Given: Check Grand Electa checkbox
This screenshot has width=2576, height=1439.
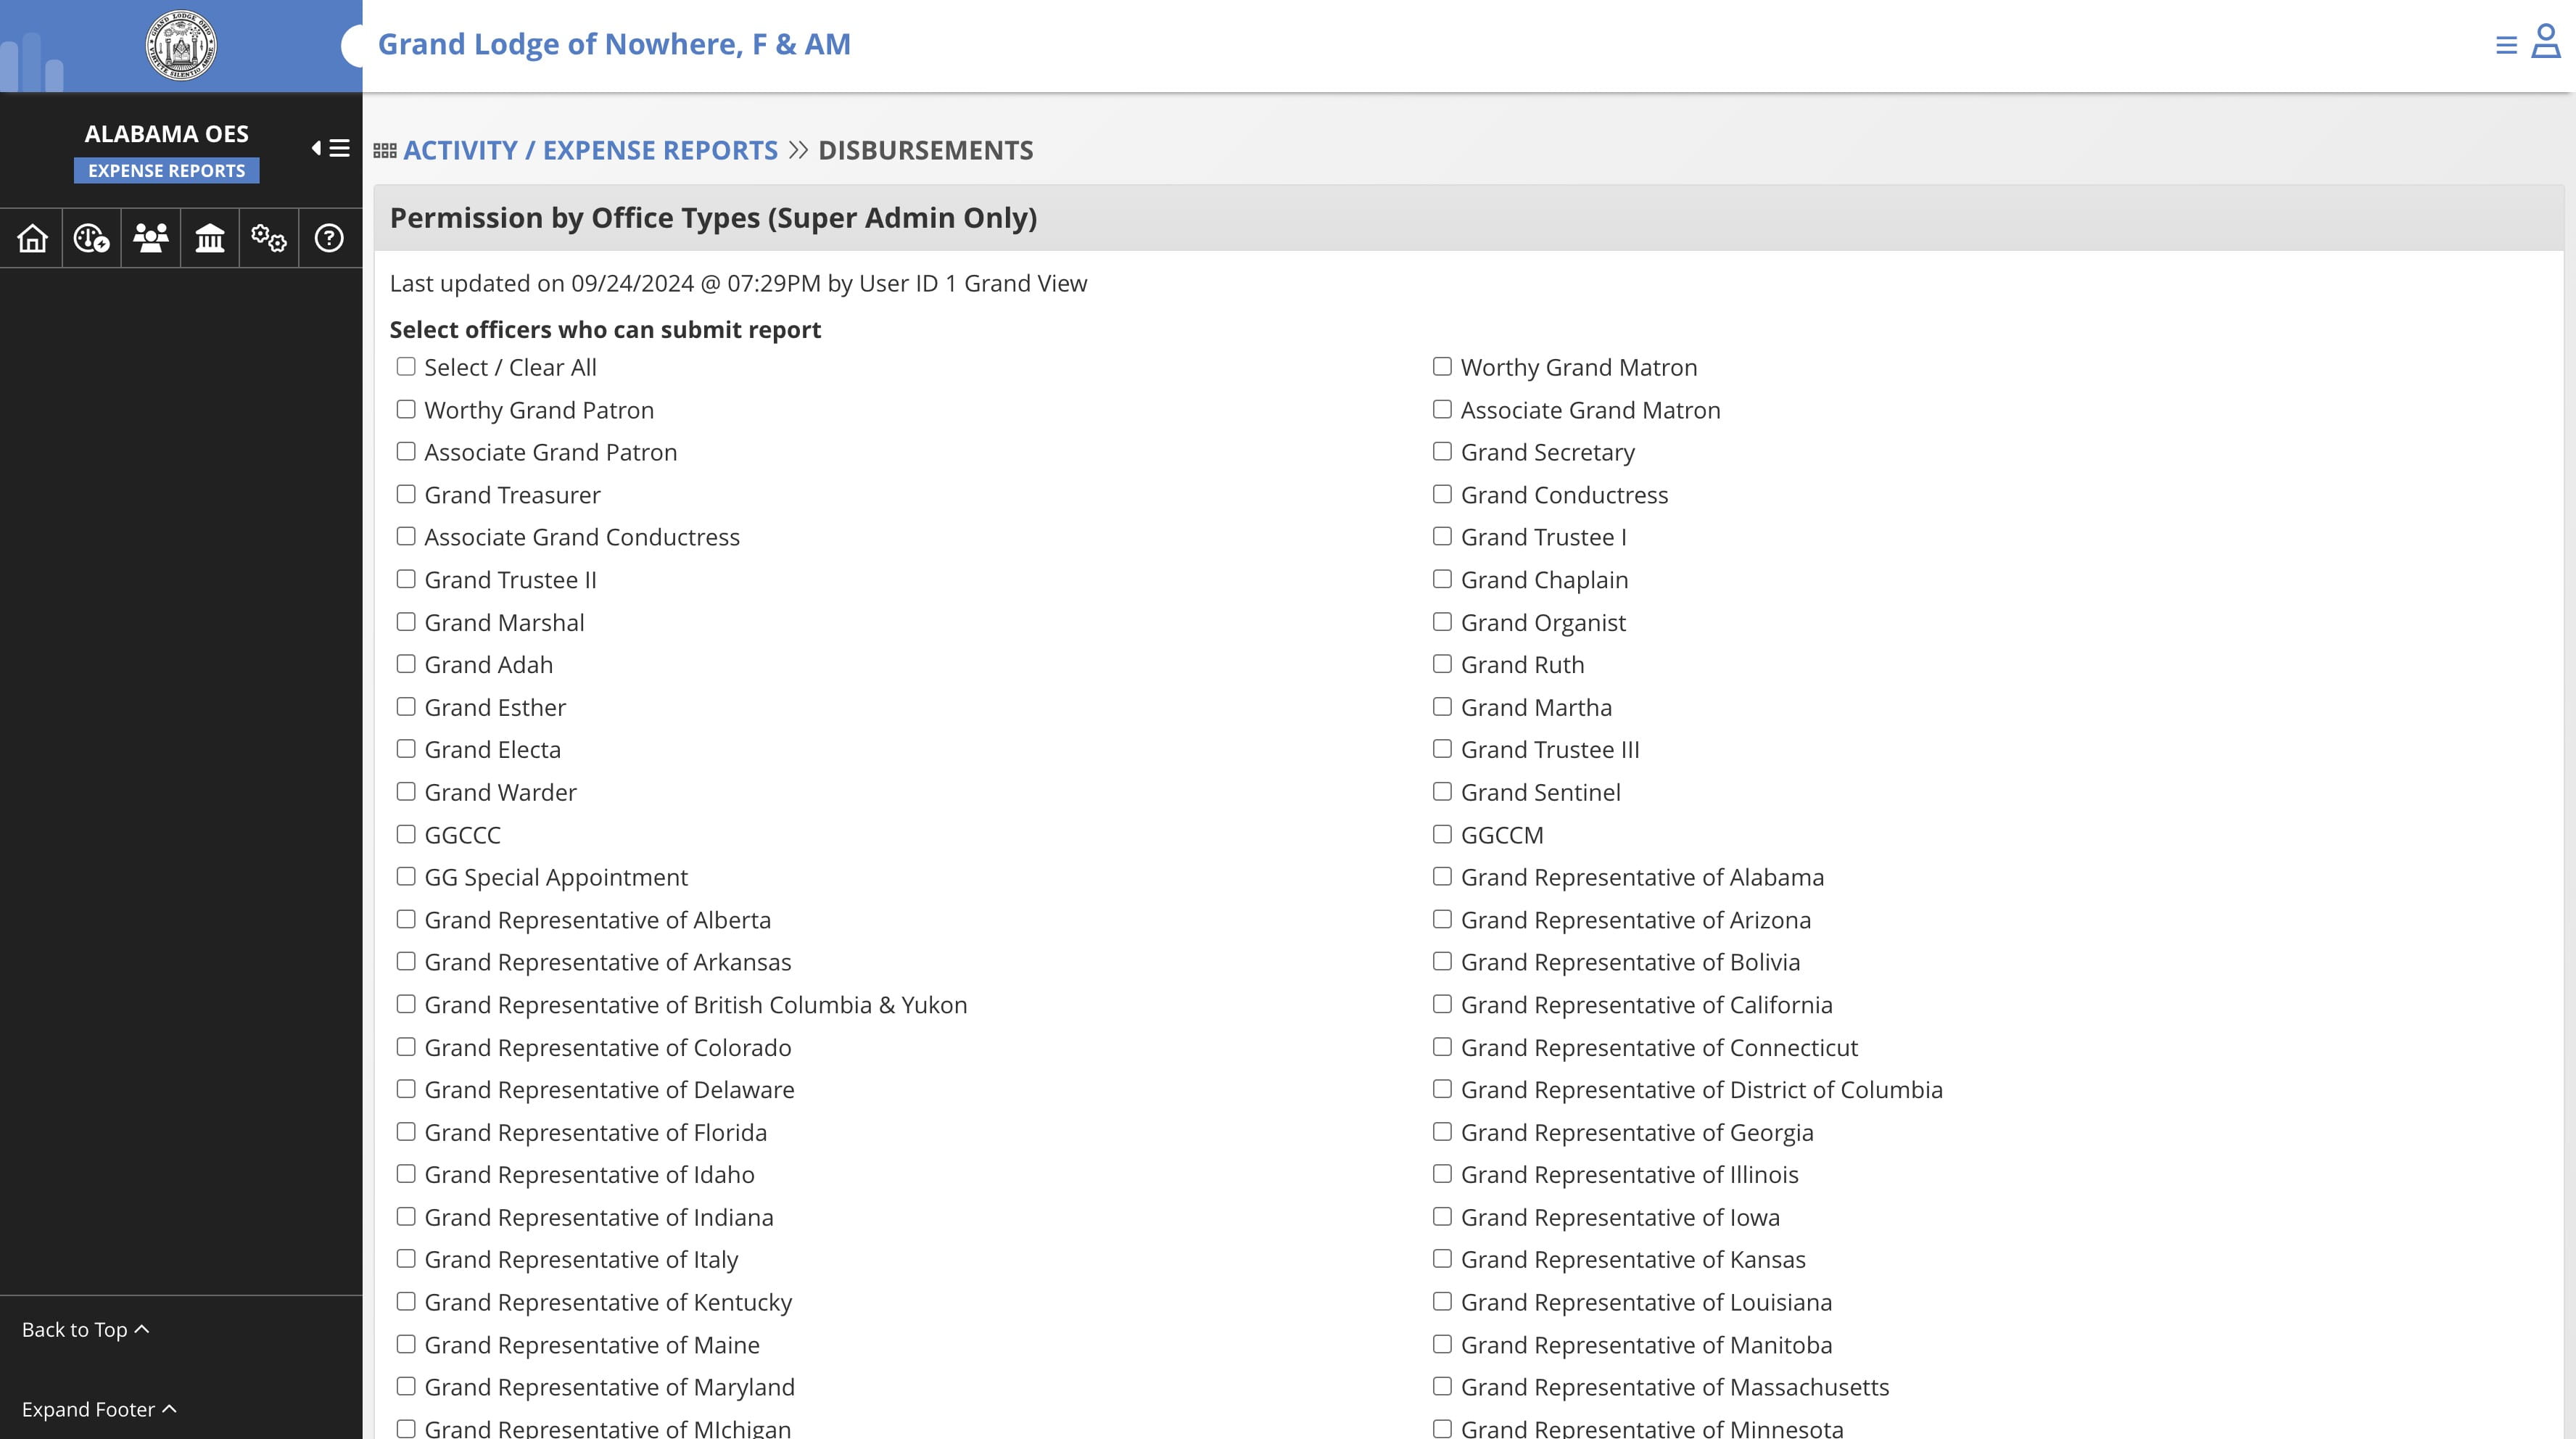Looking at the screenshot, I should (406, 750).
